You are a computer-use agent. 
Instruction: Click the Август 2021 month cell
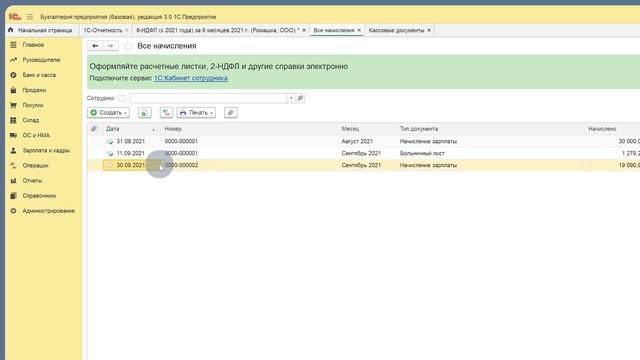coord(357,141)
